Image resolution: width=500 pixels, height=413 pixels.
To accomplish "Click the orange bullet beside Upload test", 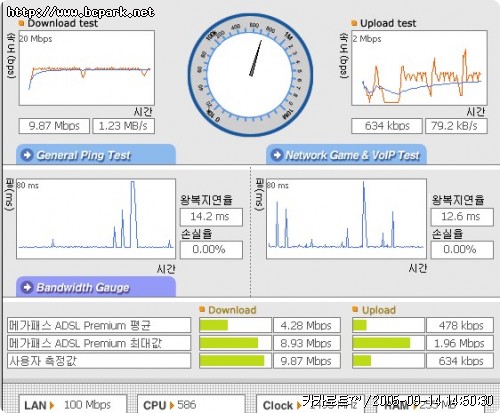I will [x=354, y=23].
